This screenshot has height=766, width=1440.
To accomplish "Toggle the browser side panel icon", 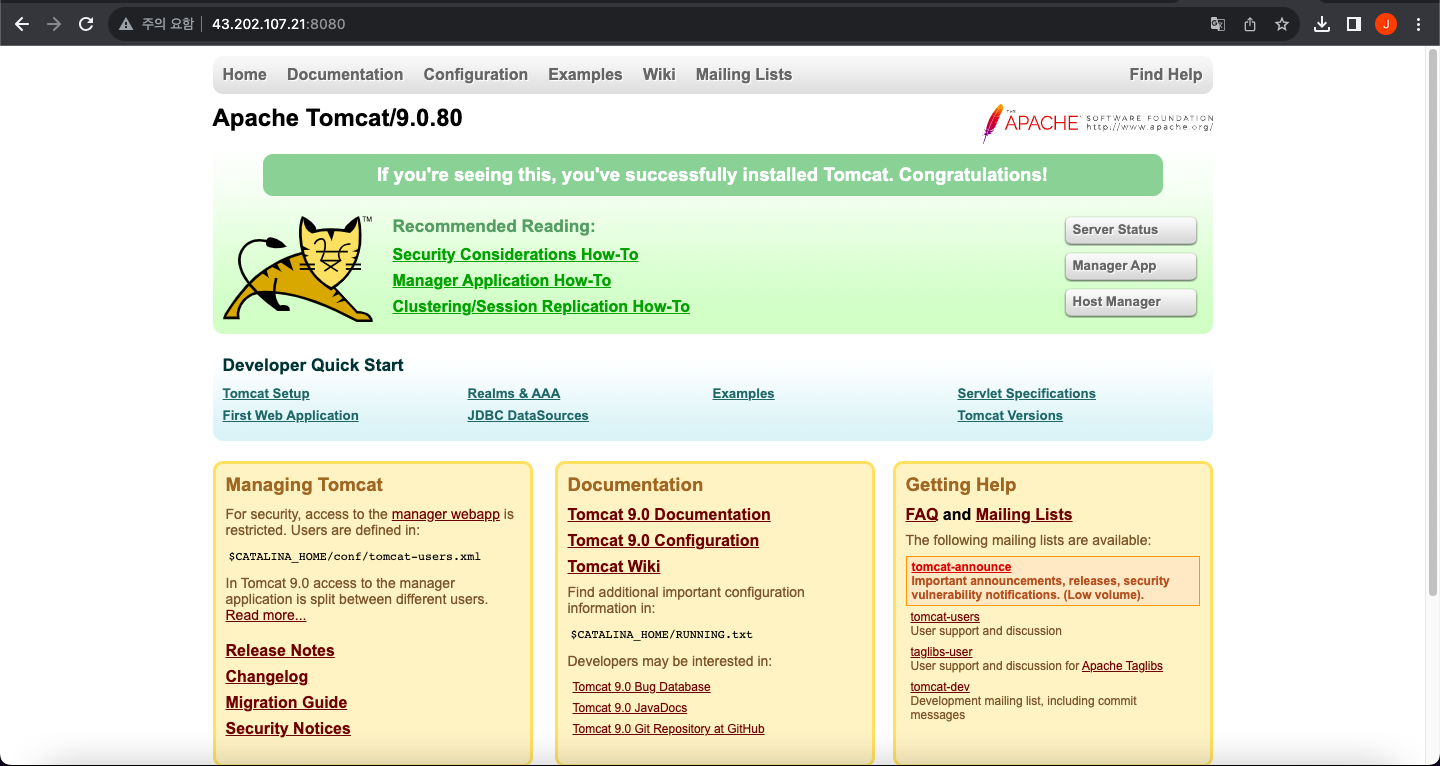I will pos(1354,24).
